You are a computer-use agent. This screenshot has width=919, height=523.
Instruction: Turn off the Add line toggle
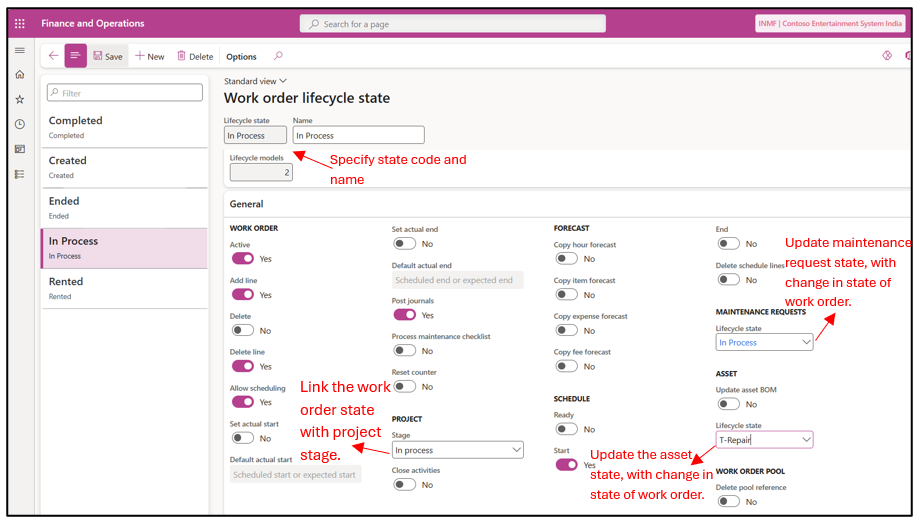coord(243,294)
